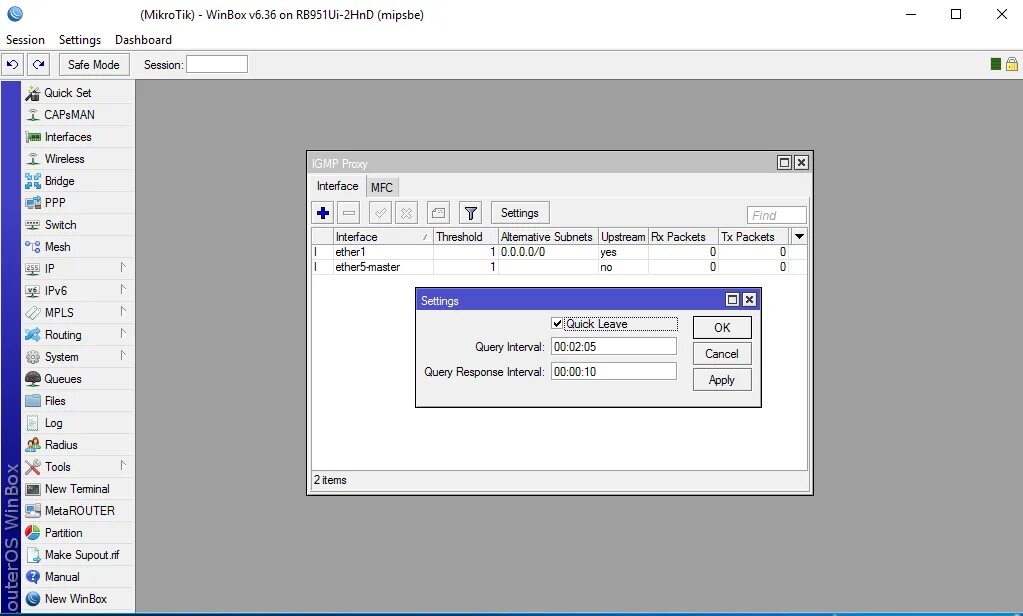This screenshot has width=1023, height=616.
Task: Click the padlock icon in top right
Action: 1012,64
